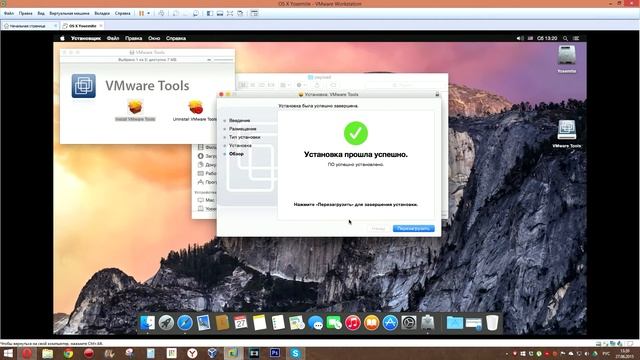Image resolution: width=640 pixels, height=360 pixels.
Task: Switch to OS X Yosemite tab
Action: point(82,26)
